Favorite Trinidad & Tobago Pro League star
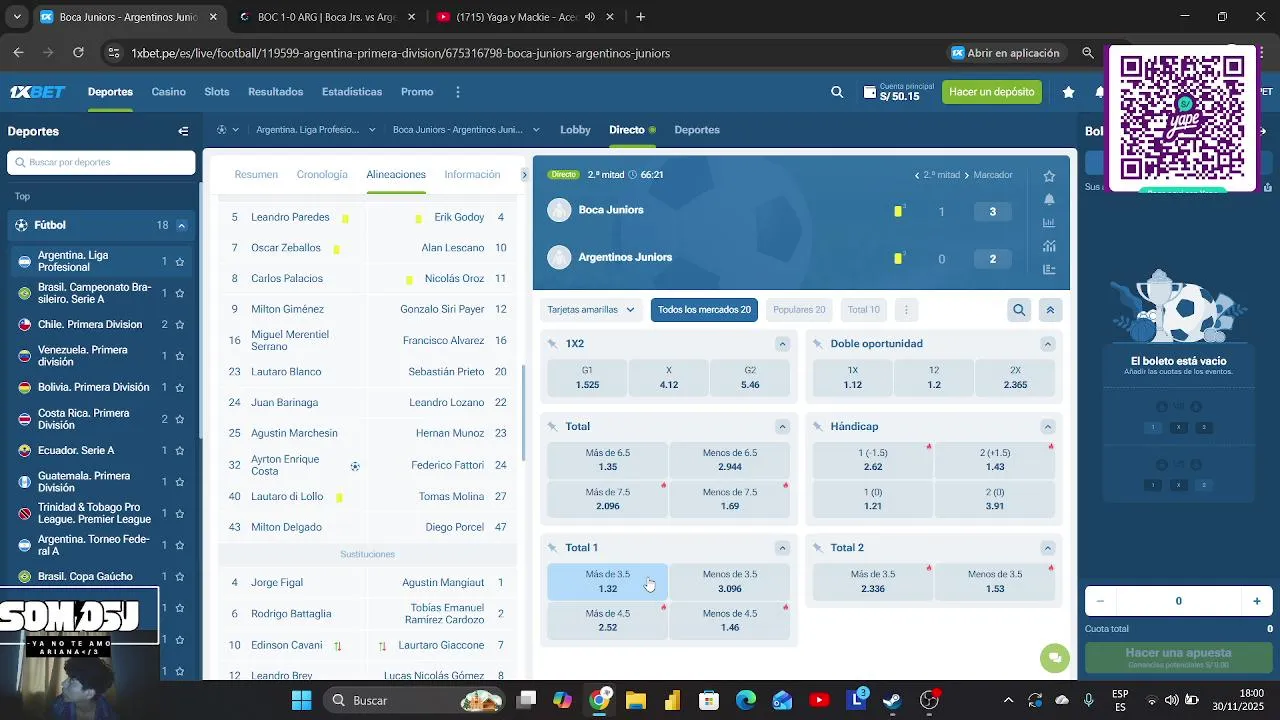 (x=180, y=514)
